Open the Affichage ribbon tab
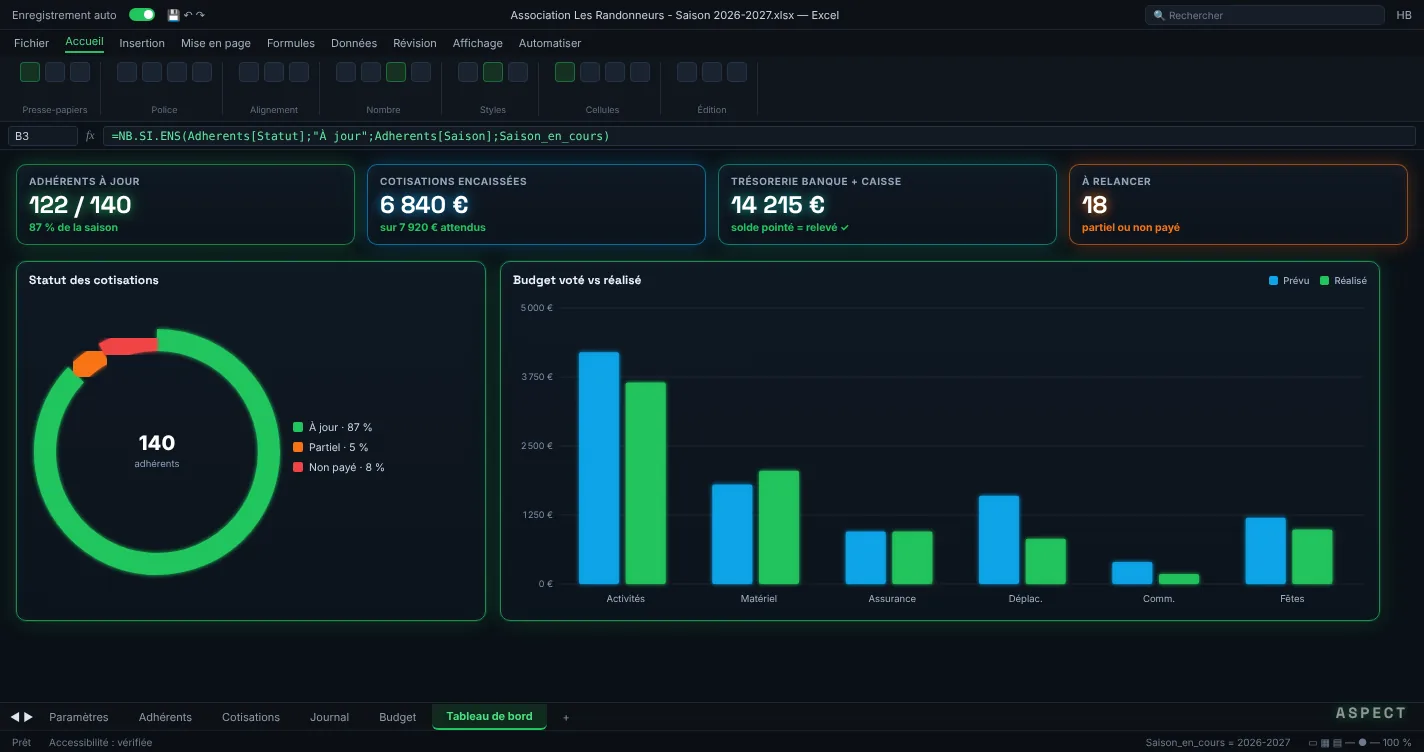The image size is (1424, 752). (x=478, y=43)
